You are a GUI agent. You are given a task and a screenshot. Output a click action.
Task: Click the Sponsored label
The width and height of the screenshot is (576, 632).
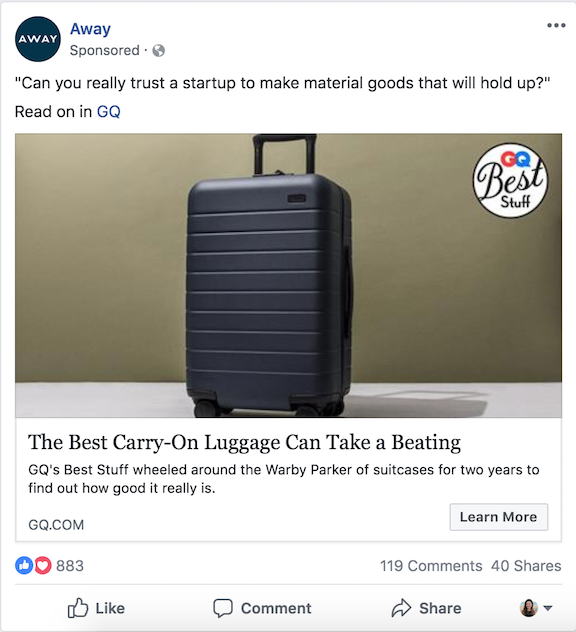pos(105,51)
